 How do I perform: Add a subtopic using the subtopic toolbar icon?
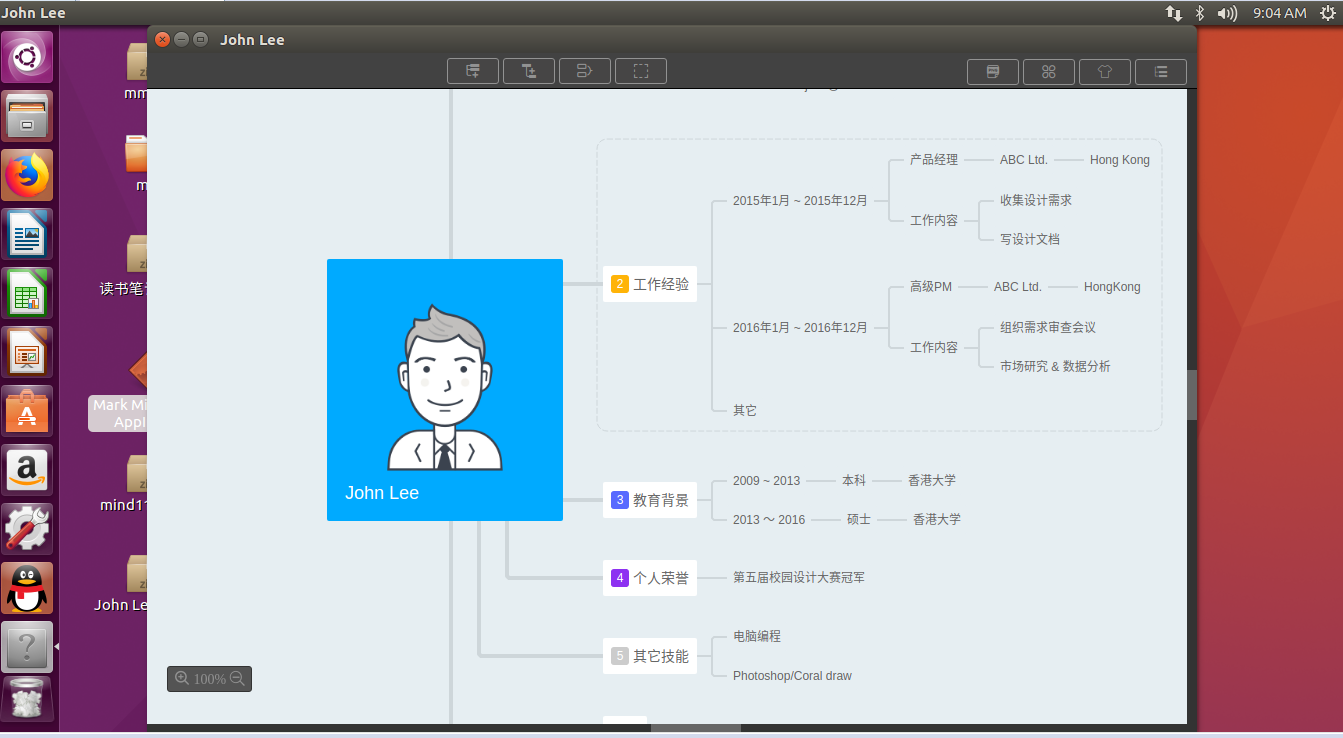528,71
